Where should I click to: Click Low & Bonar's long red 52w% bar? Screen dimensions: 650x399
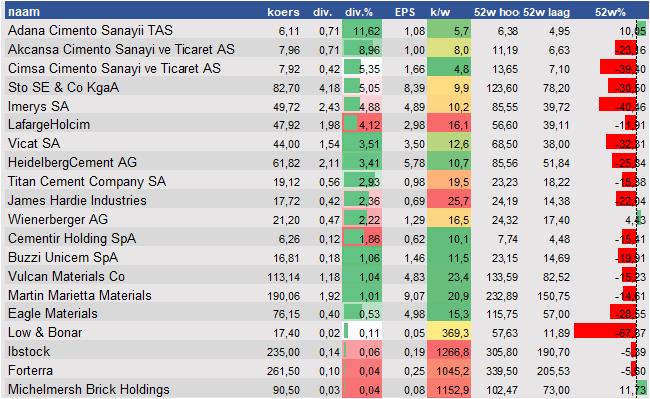605,331
